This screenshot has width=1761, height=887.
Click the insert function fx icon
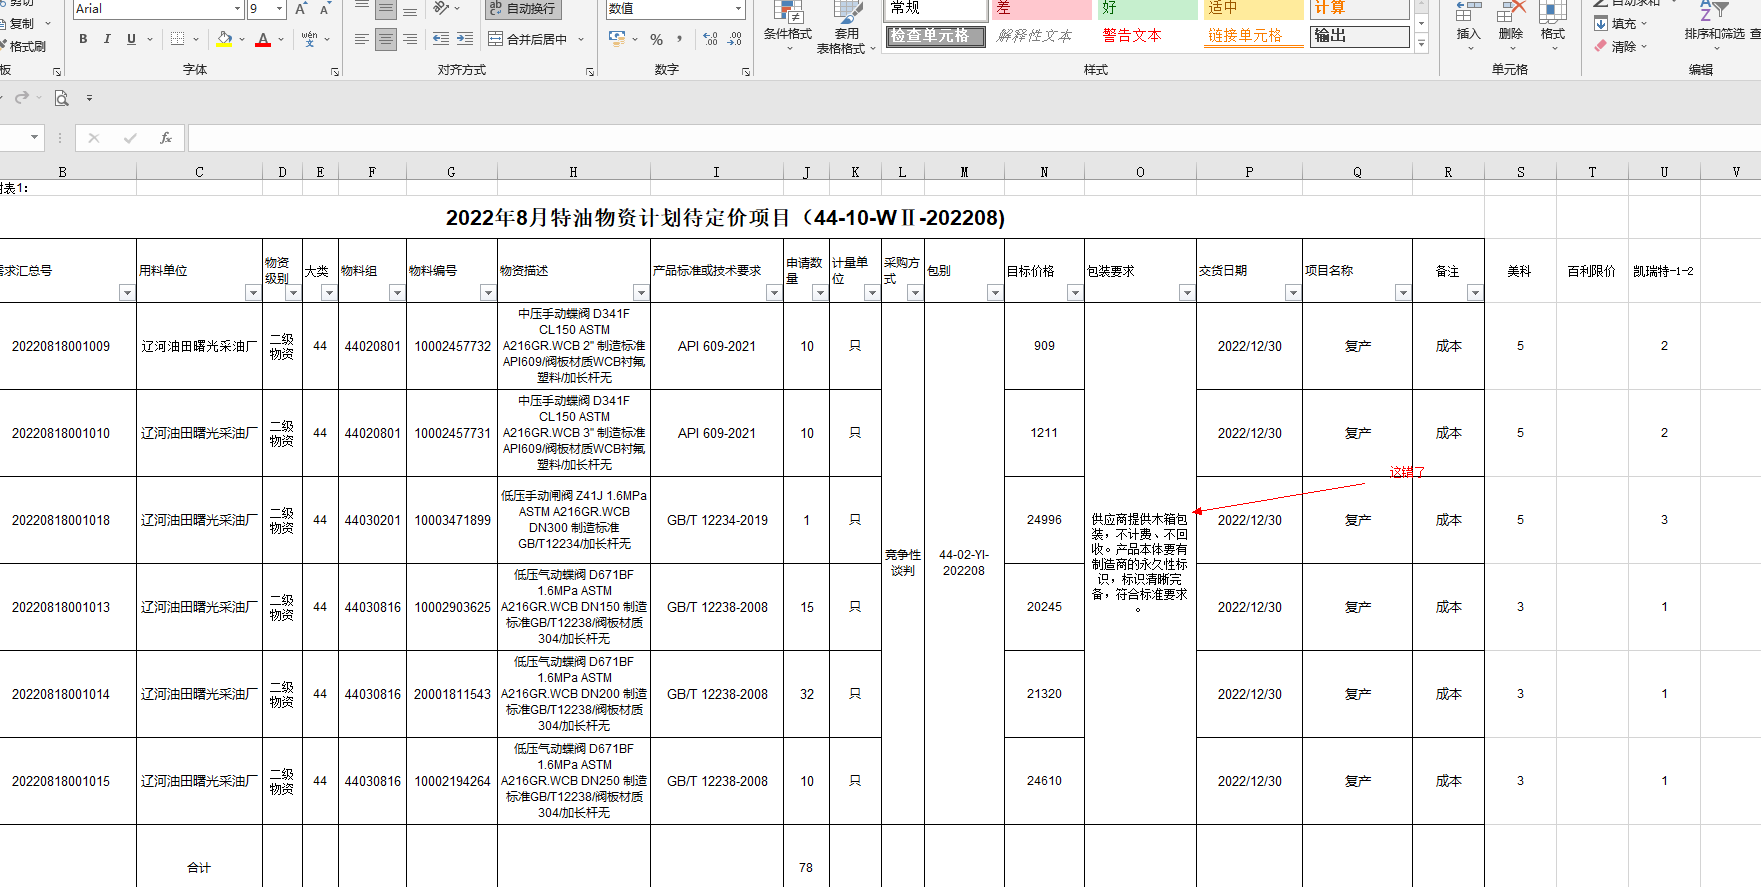point(166,138)
